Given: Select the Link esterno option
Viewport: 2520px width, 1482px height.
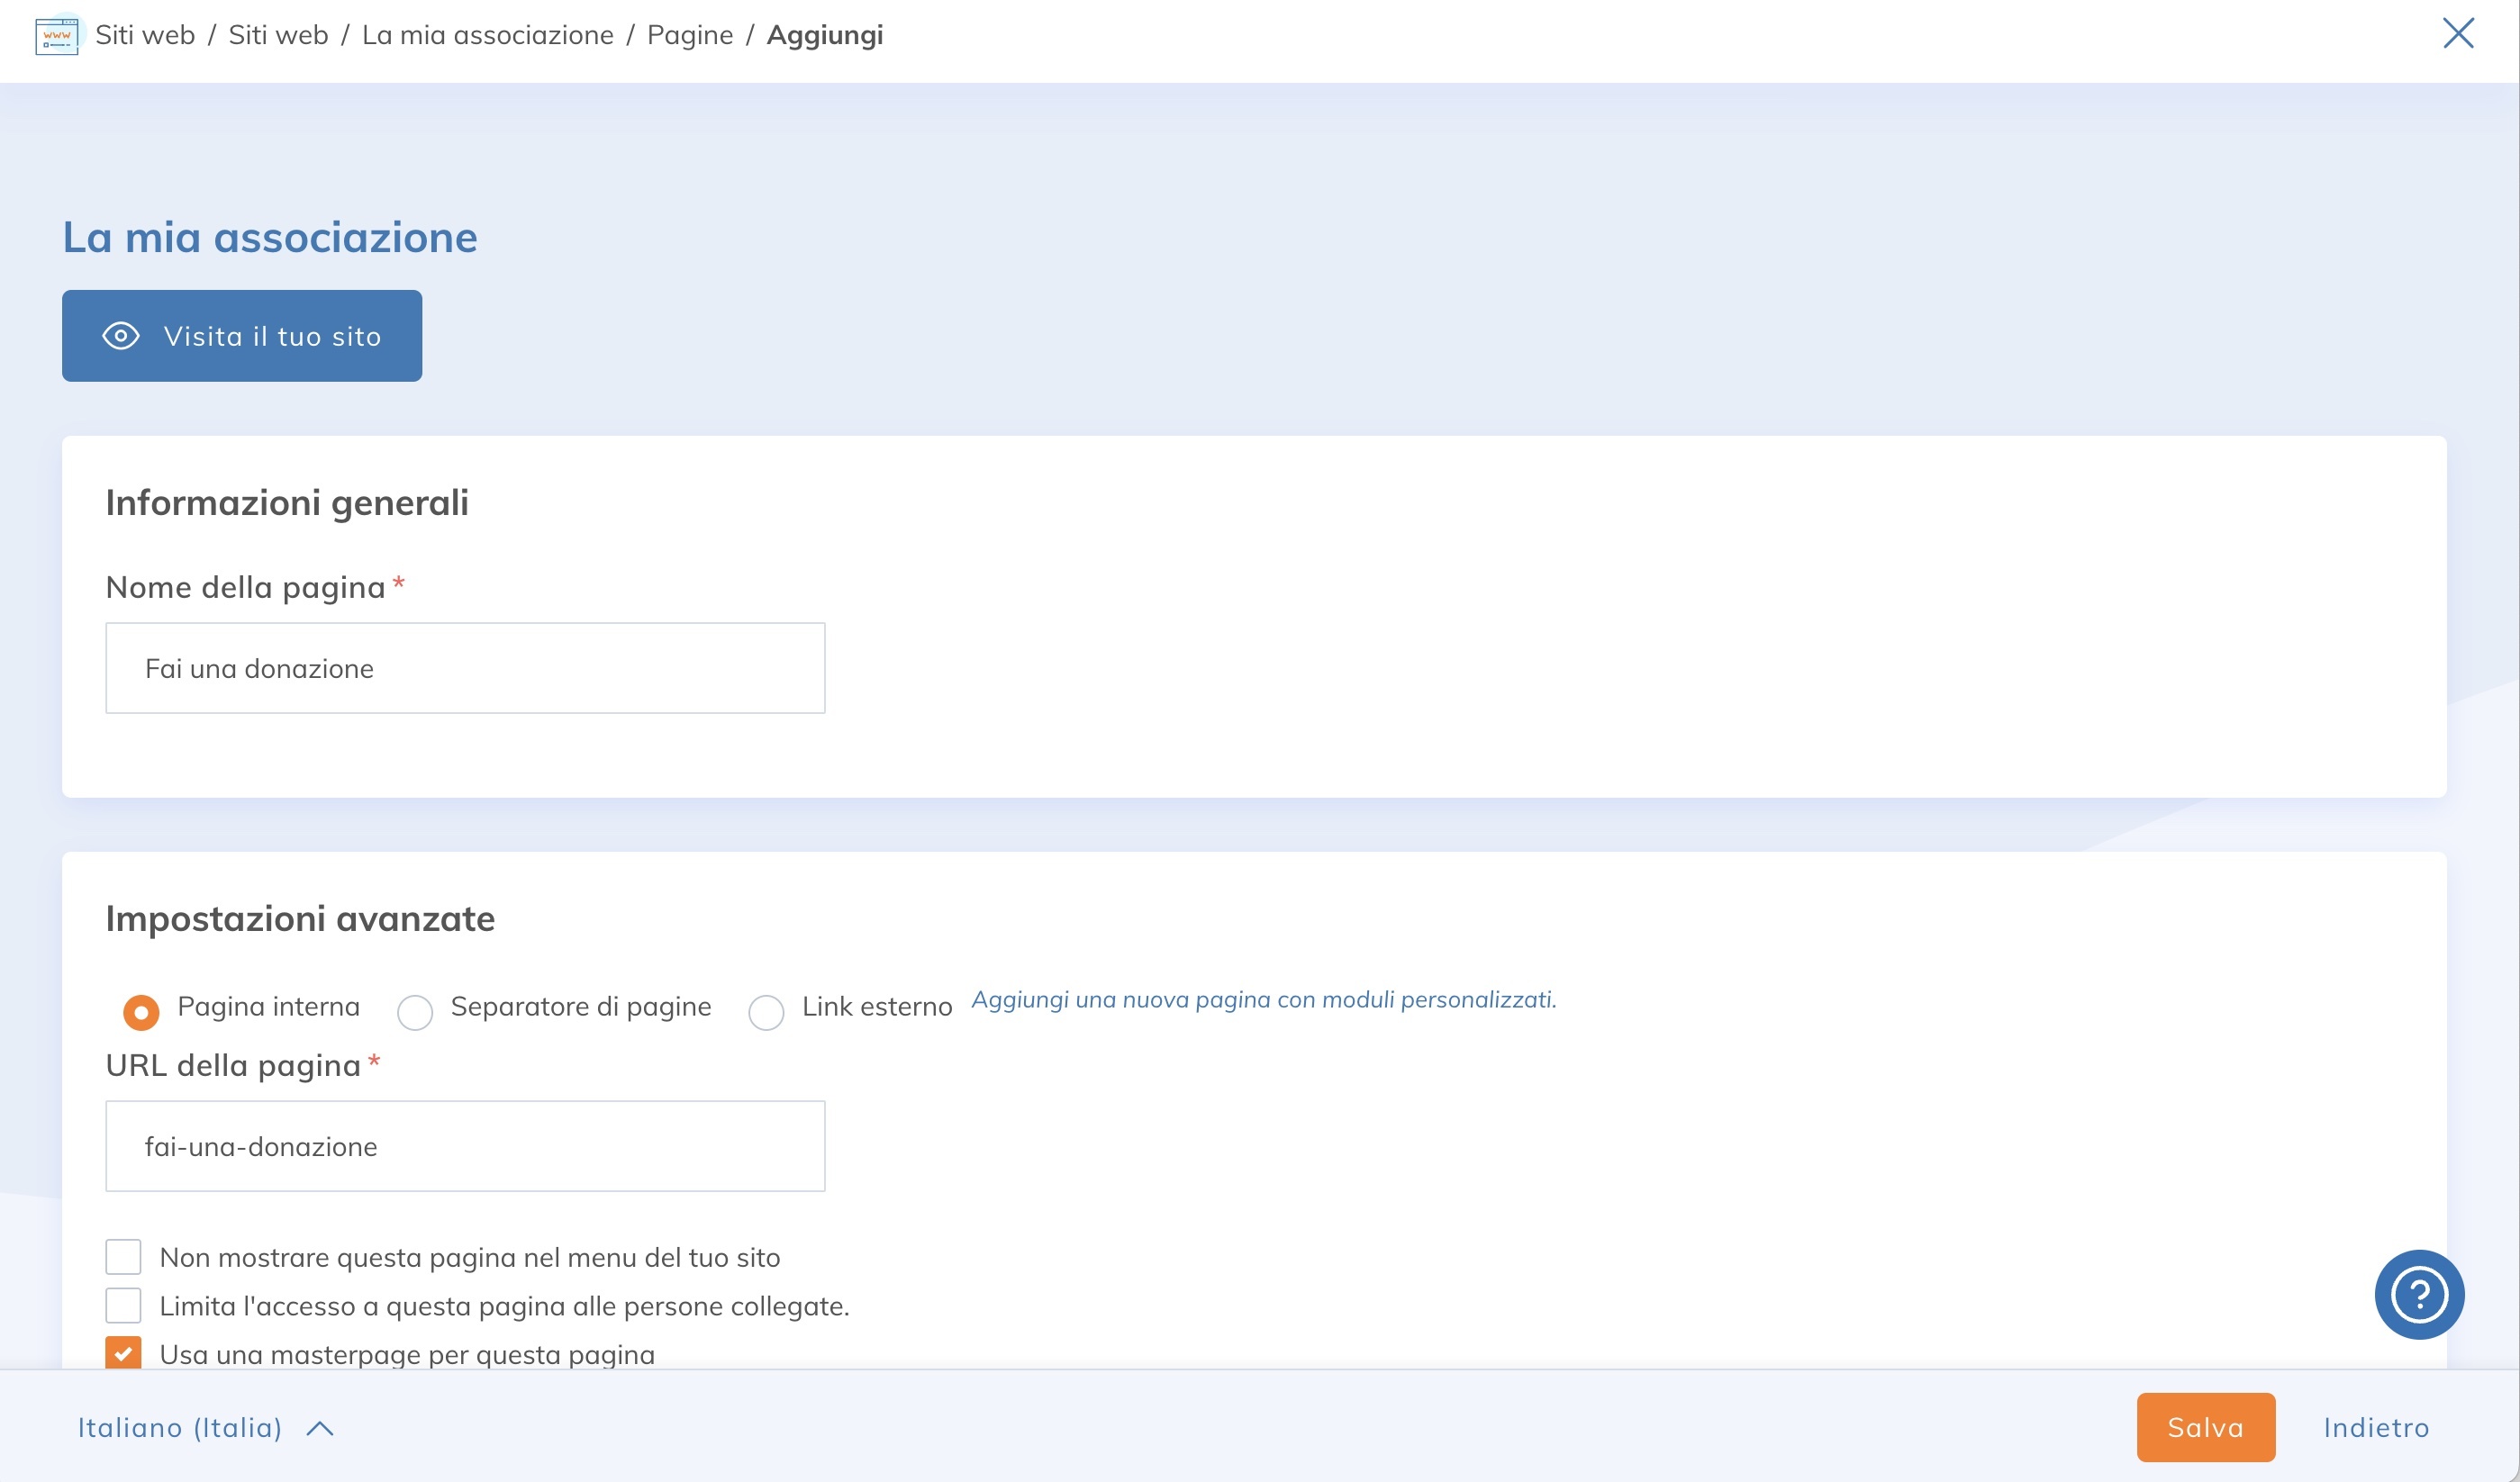Looking at the screenshot, I should (x=766, y=1012).
